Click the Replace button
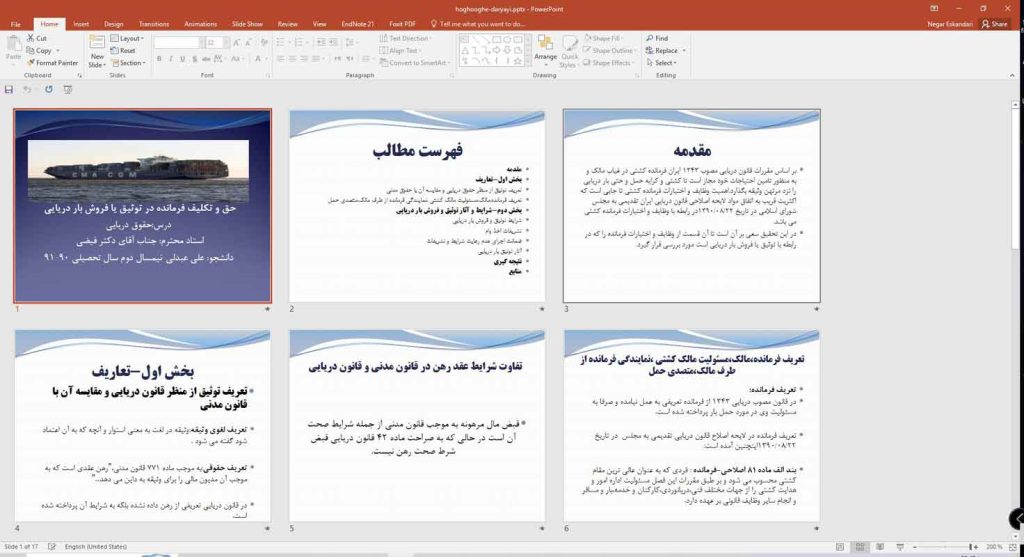 click(x=662, y=50)
